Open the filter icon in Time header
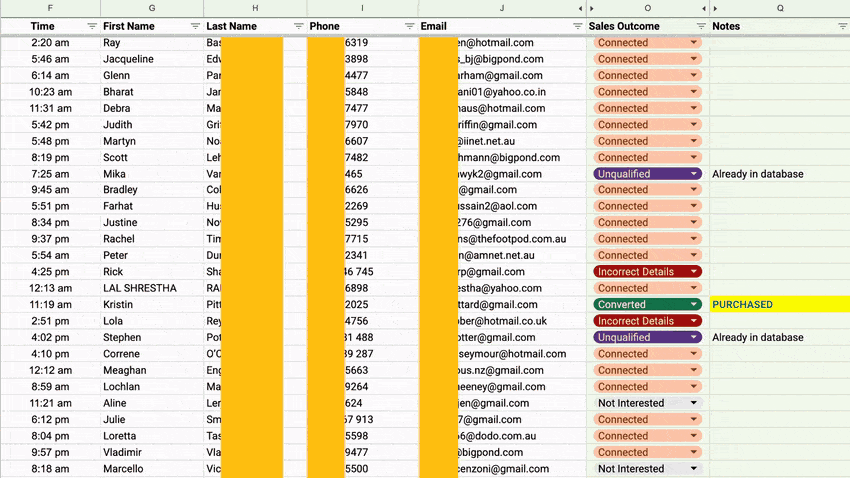This screenshot has width=850, height=478. pyautogui.click(x=92, y=26)
